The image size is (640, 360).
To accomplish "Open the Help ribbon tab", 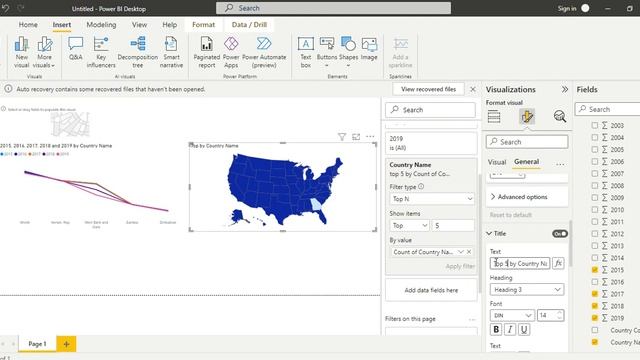I will 169,24.
